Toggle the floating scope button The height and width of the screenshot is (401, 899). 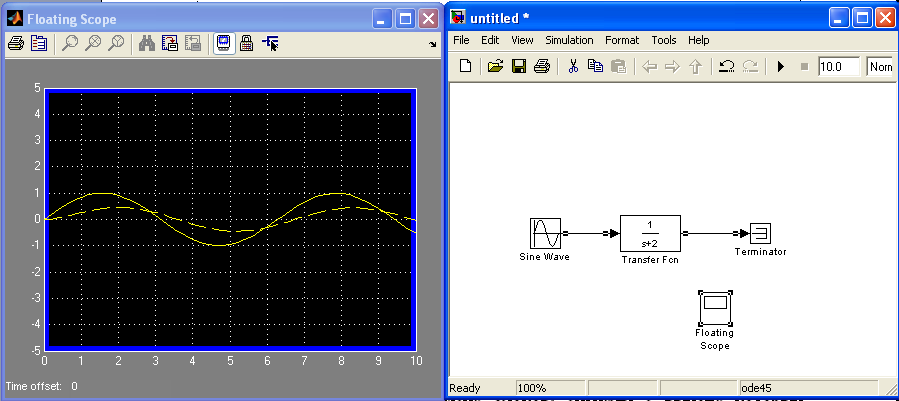tap(224, 43)
